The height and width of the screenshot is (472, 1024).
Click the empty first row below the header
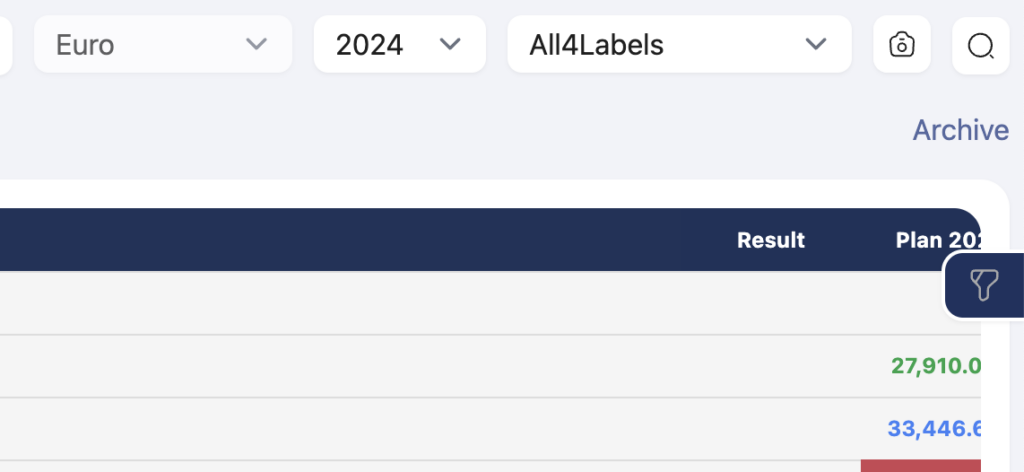pos(490,303)
